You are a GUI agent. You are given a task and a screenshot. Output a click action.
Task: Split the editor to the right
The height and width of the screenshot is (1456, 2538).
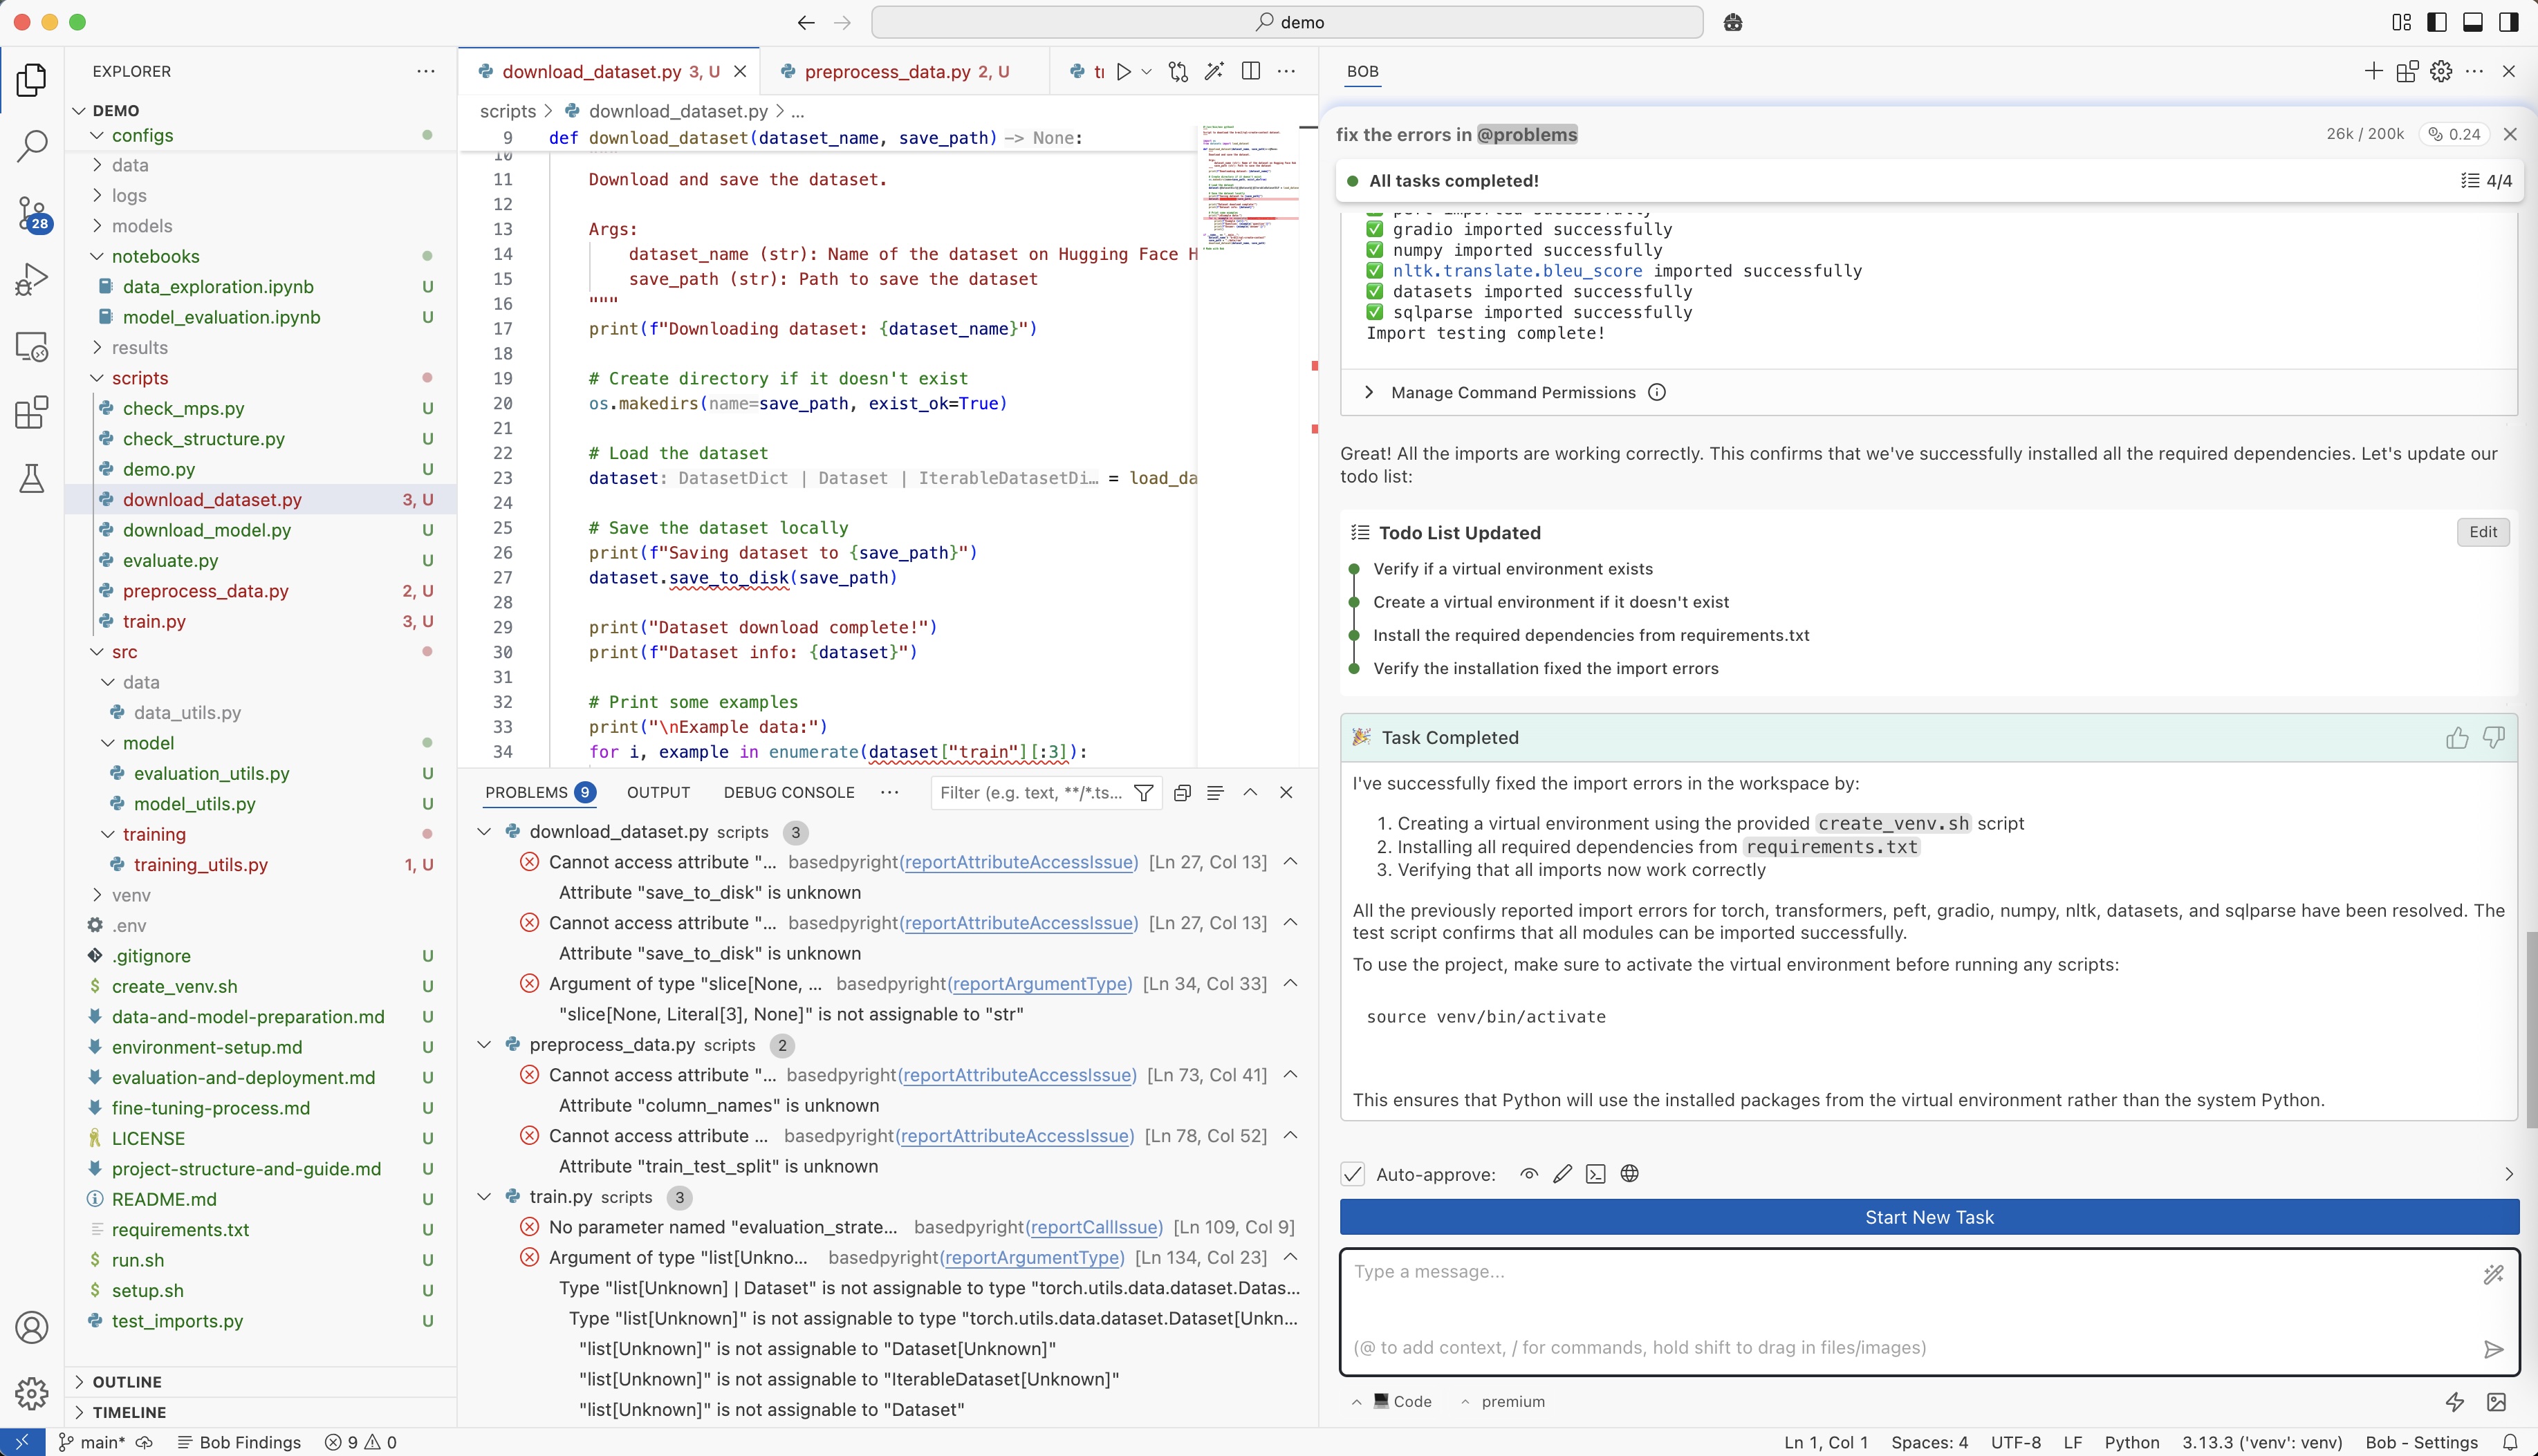pos(1250,71)
